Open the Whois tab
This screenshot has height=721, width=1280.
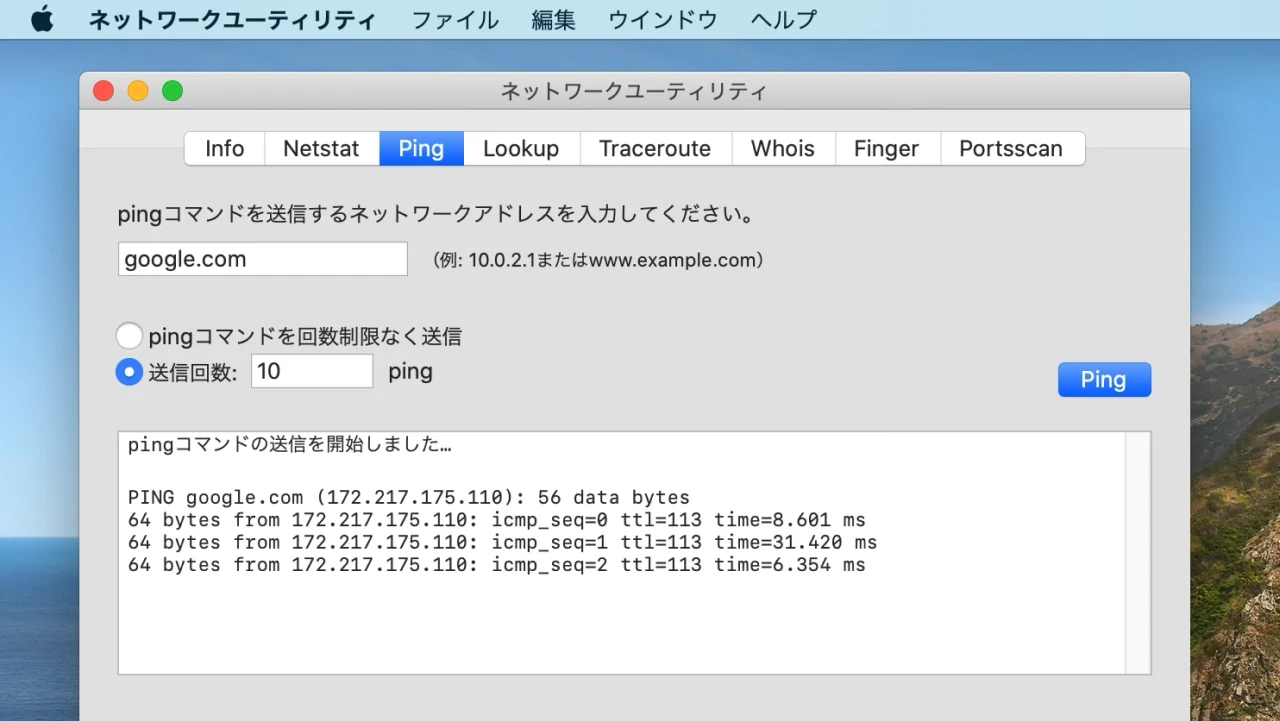(x=783, y=148)
